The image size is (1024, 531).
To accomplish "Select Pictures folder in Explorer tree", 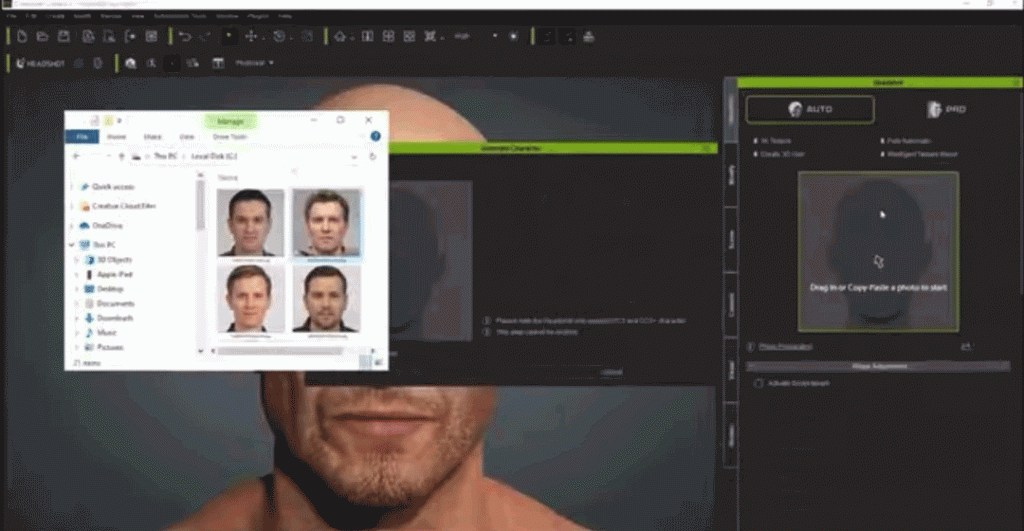I will pos(110,347).
